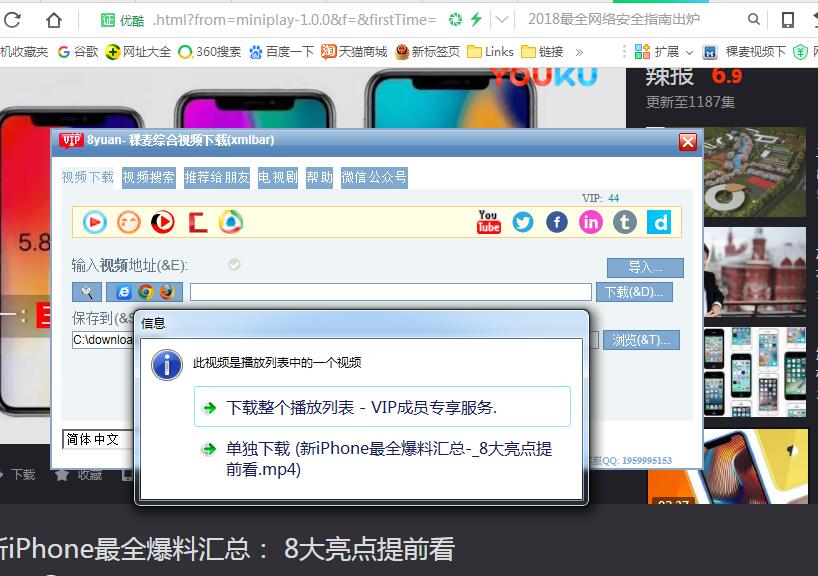Grab the URL from Chrome icon
The height and width of the screenshot is (576, 818).
pyautogui.click(x=146, y=292)
